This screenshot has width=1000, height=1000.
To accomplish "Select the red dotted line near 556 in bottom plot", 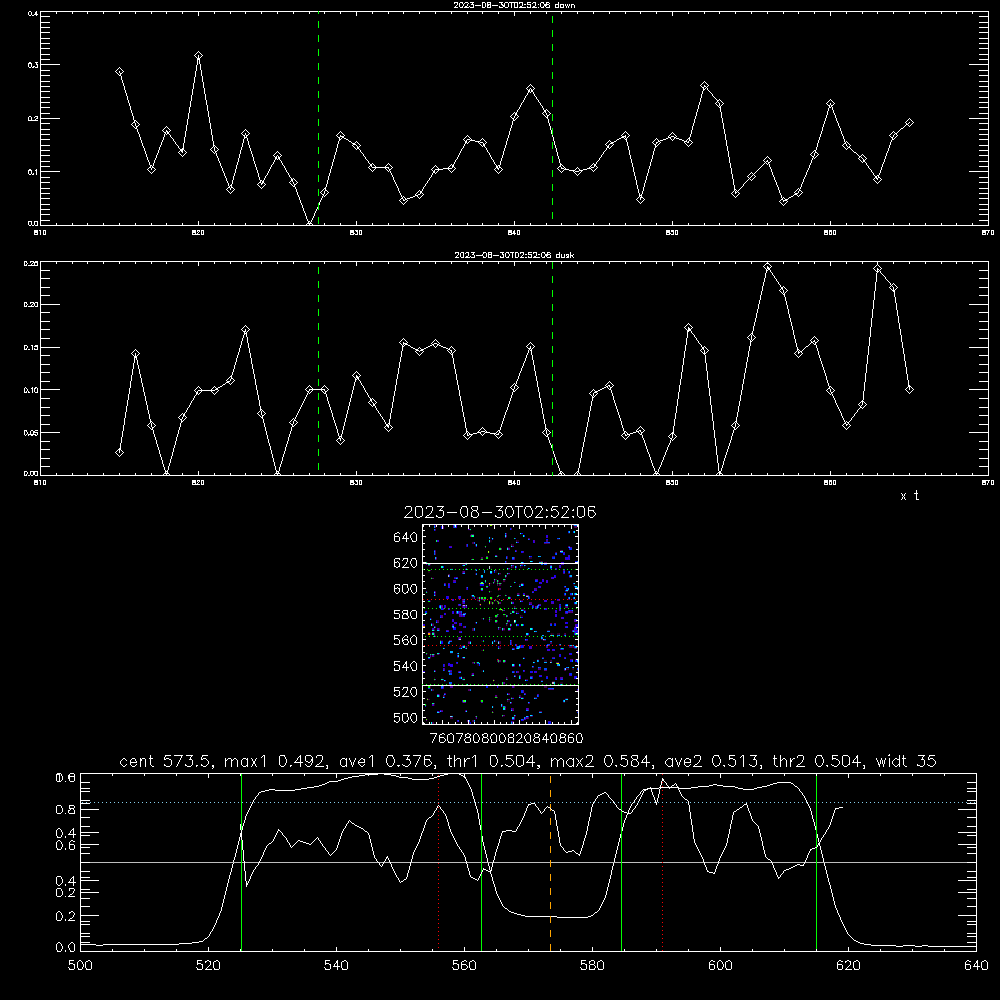I will click(438, 861).
